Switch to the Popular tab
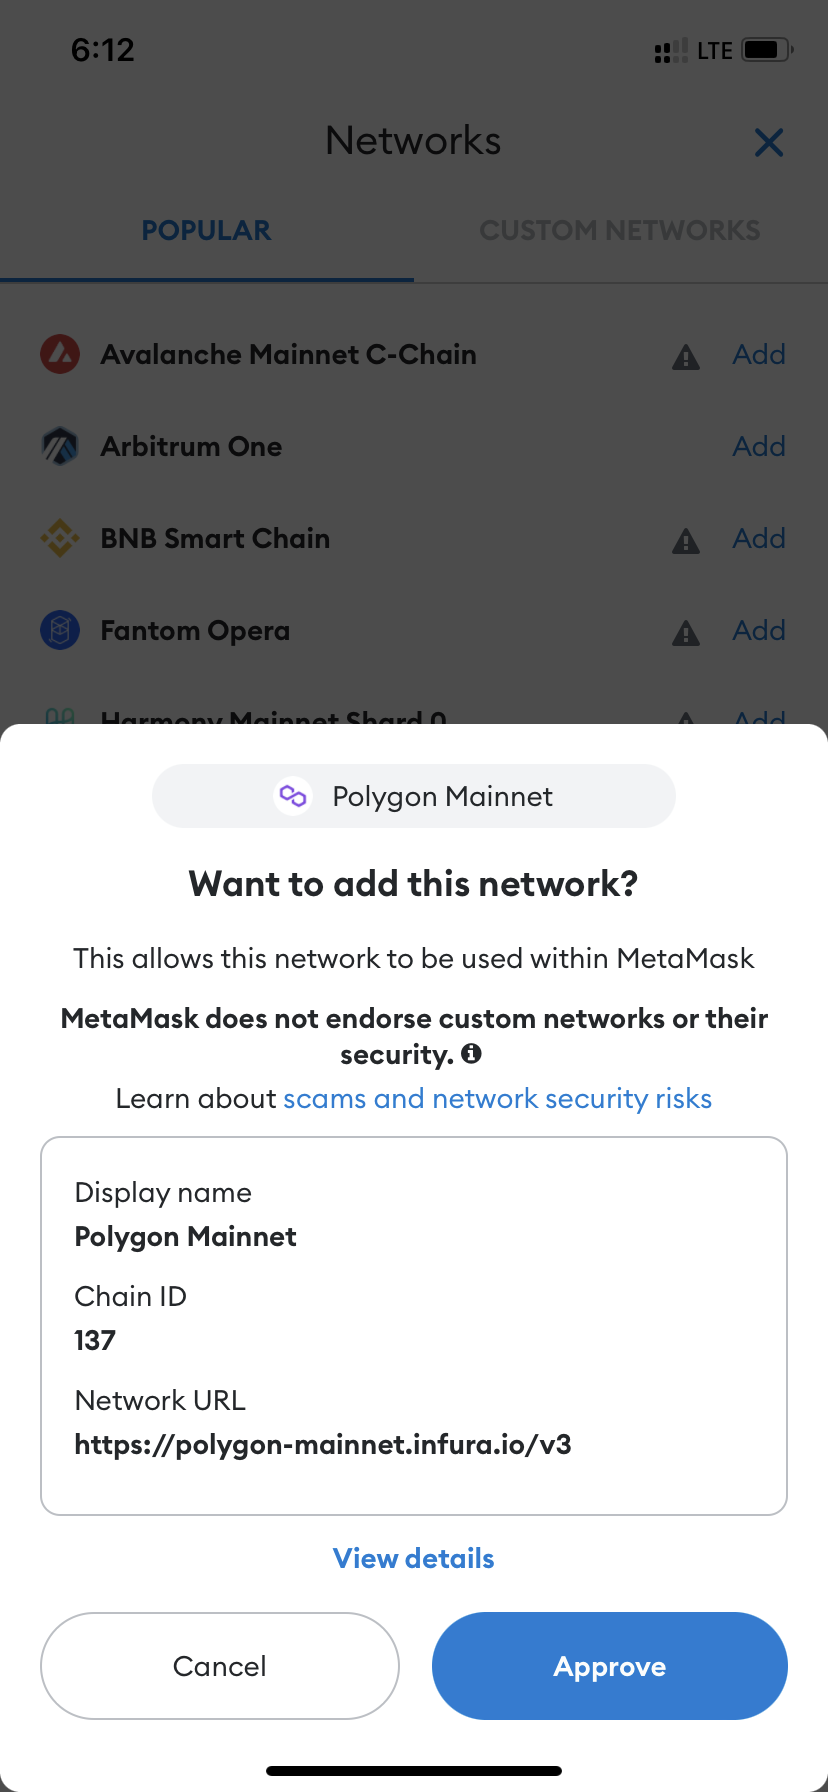The image size is (828, 1792). pyautogui.click(x=206, y=231)
